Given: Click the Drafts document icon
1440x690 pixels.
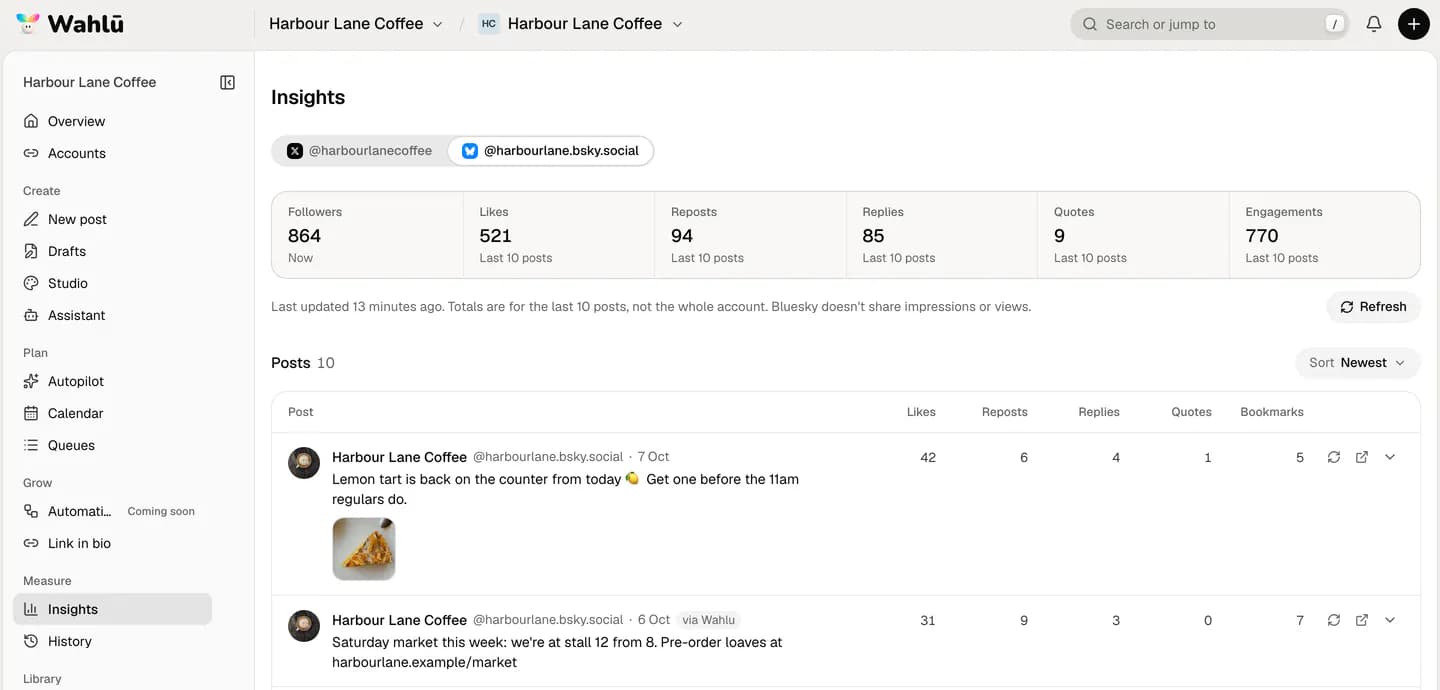Looking at the screenshot, I should [31, 251].
